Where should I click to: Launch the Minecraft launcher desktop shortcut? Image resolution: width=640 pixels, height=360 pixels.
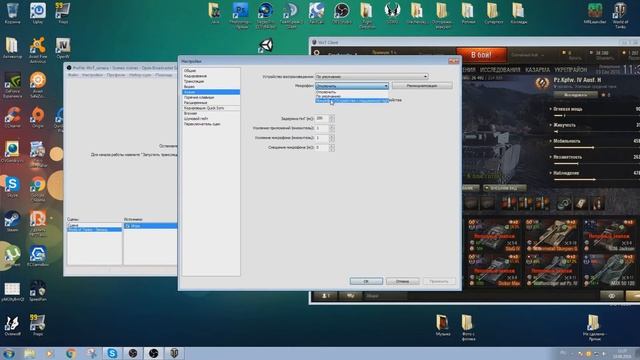pyautogui.click(x=595, y=13)
